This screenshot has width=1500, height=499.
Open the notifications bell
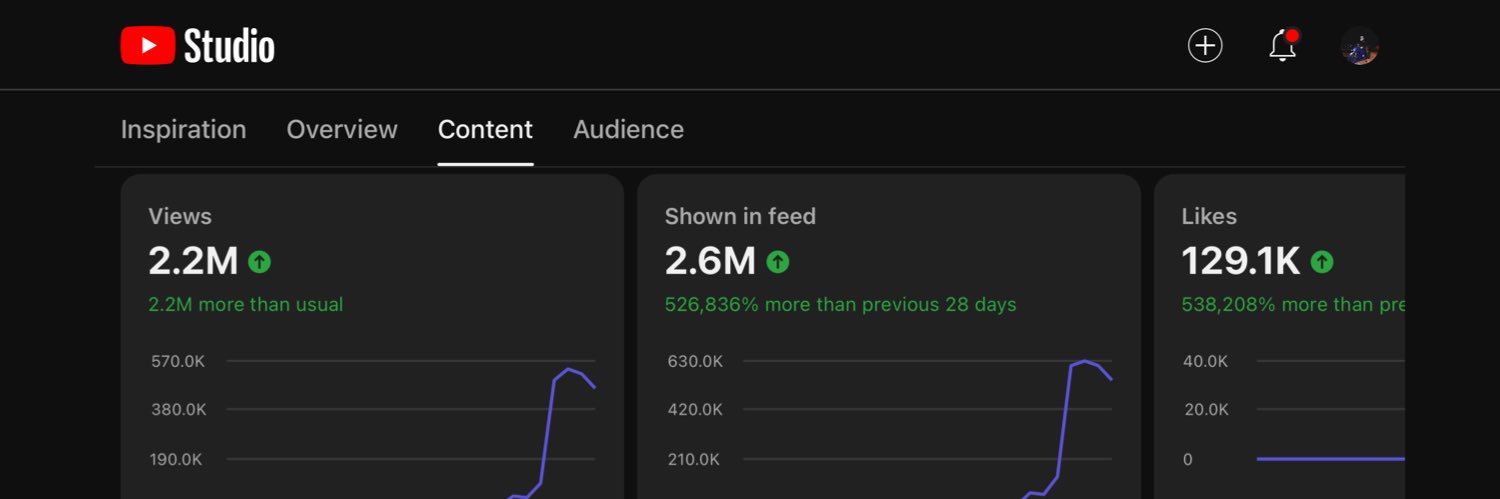1283,46
